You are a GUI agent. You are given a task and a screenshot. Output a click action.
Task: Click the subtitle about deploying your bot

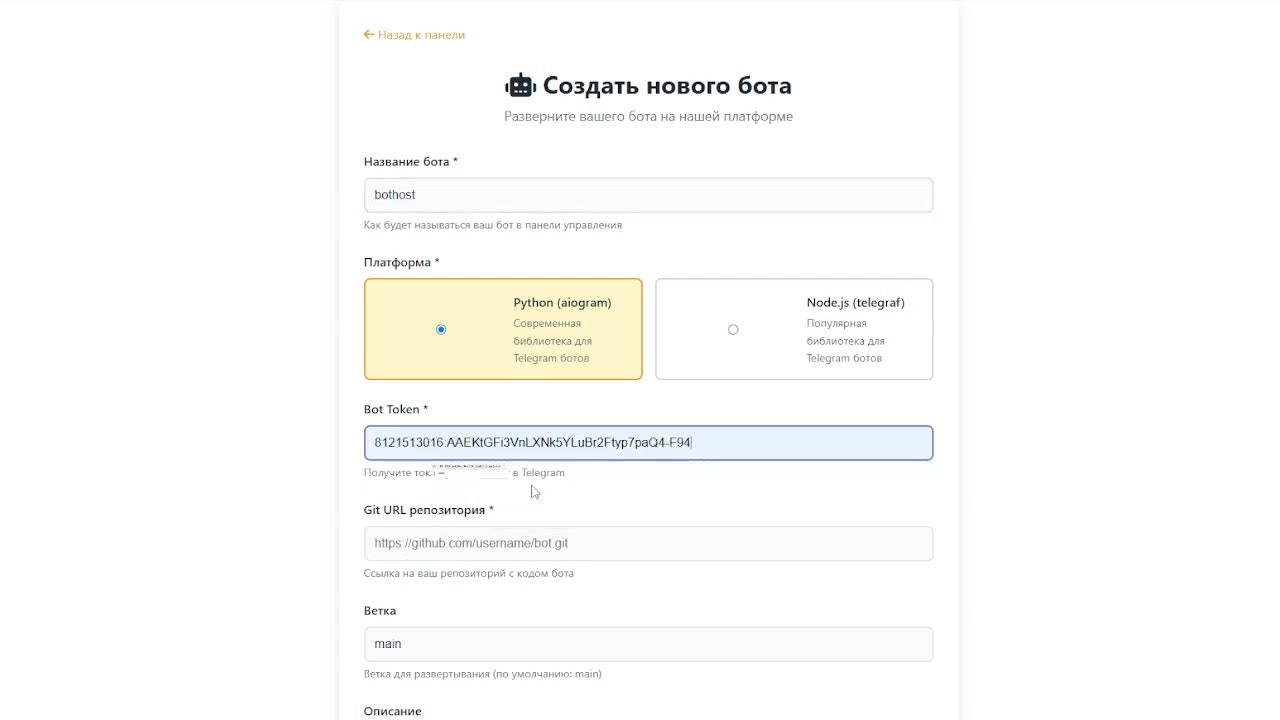click(x=648, y=116)
